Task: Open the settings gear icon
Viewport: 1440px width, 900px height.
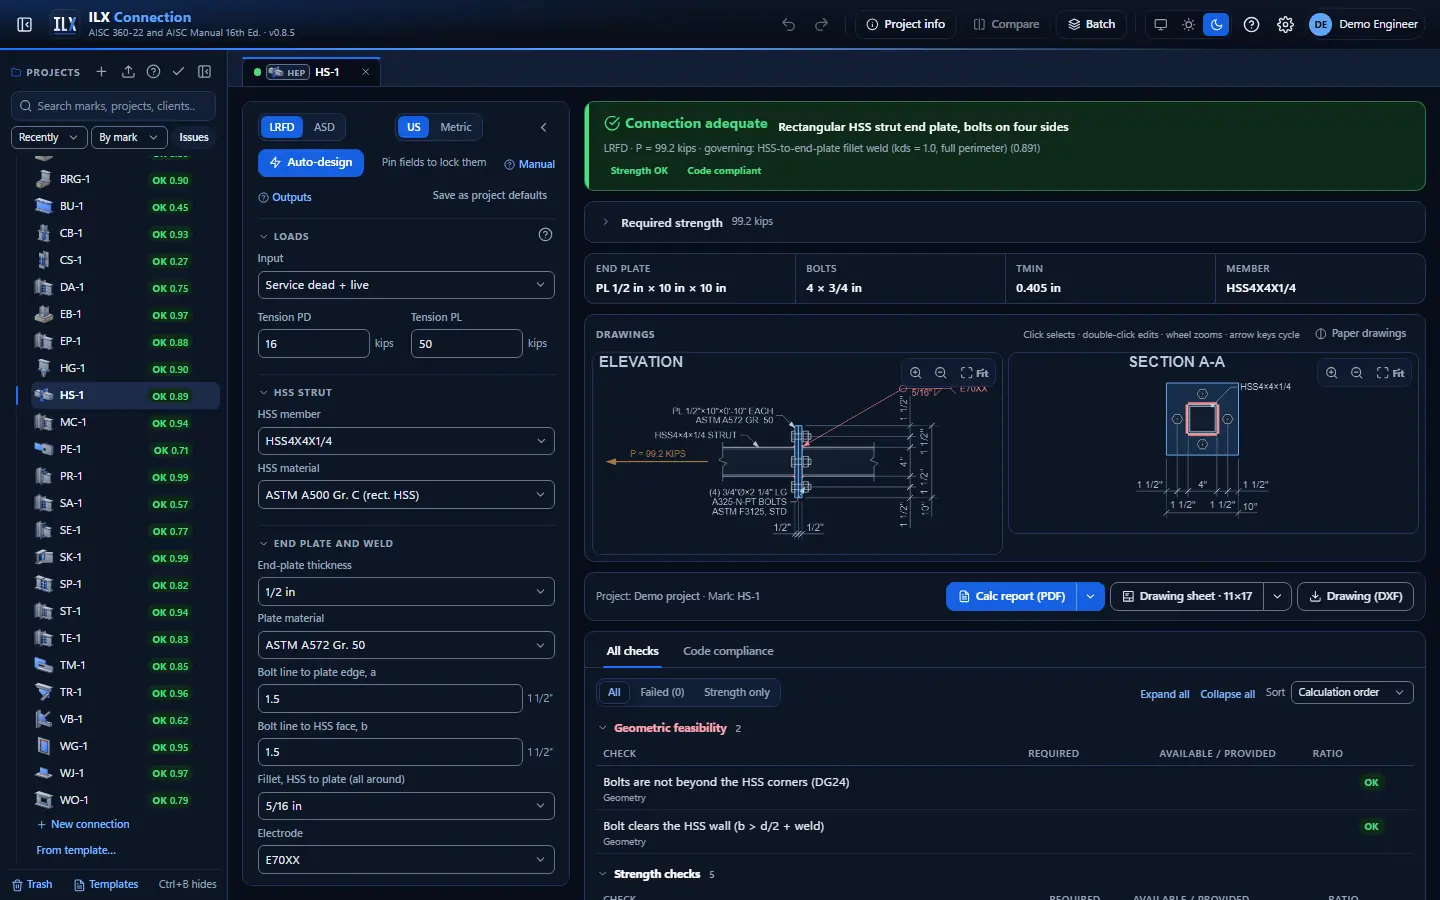Action: point(1286,24)
